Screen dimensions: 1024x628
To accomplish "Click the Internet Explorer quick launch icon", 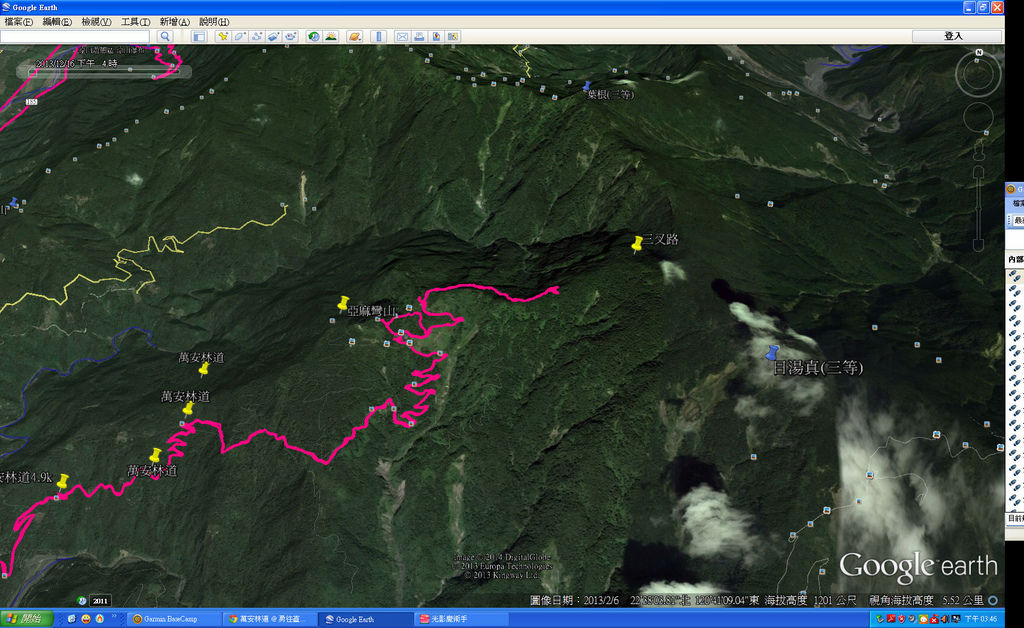I will 72,618.
